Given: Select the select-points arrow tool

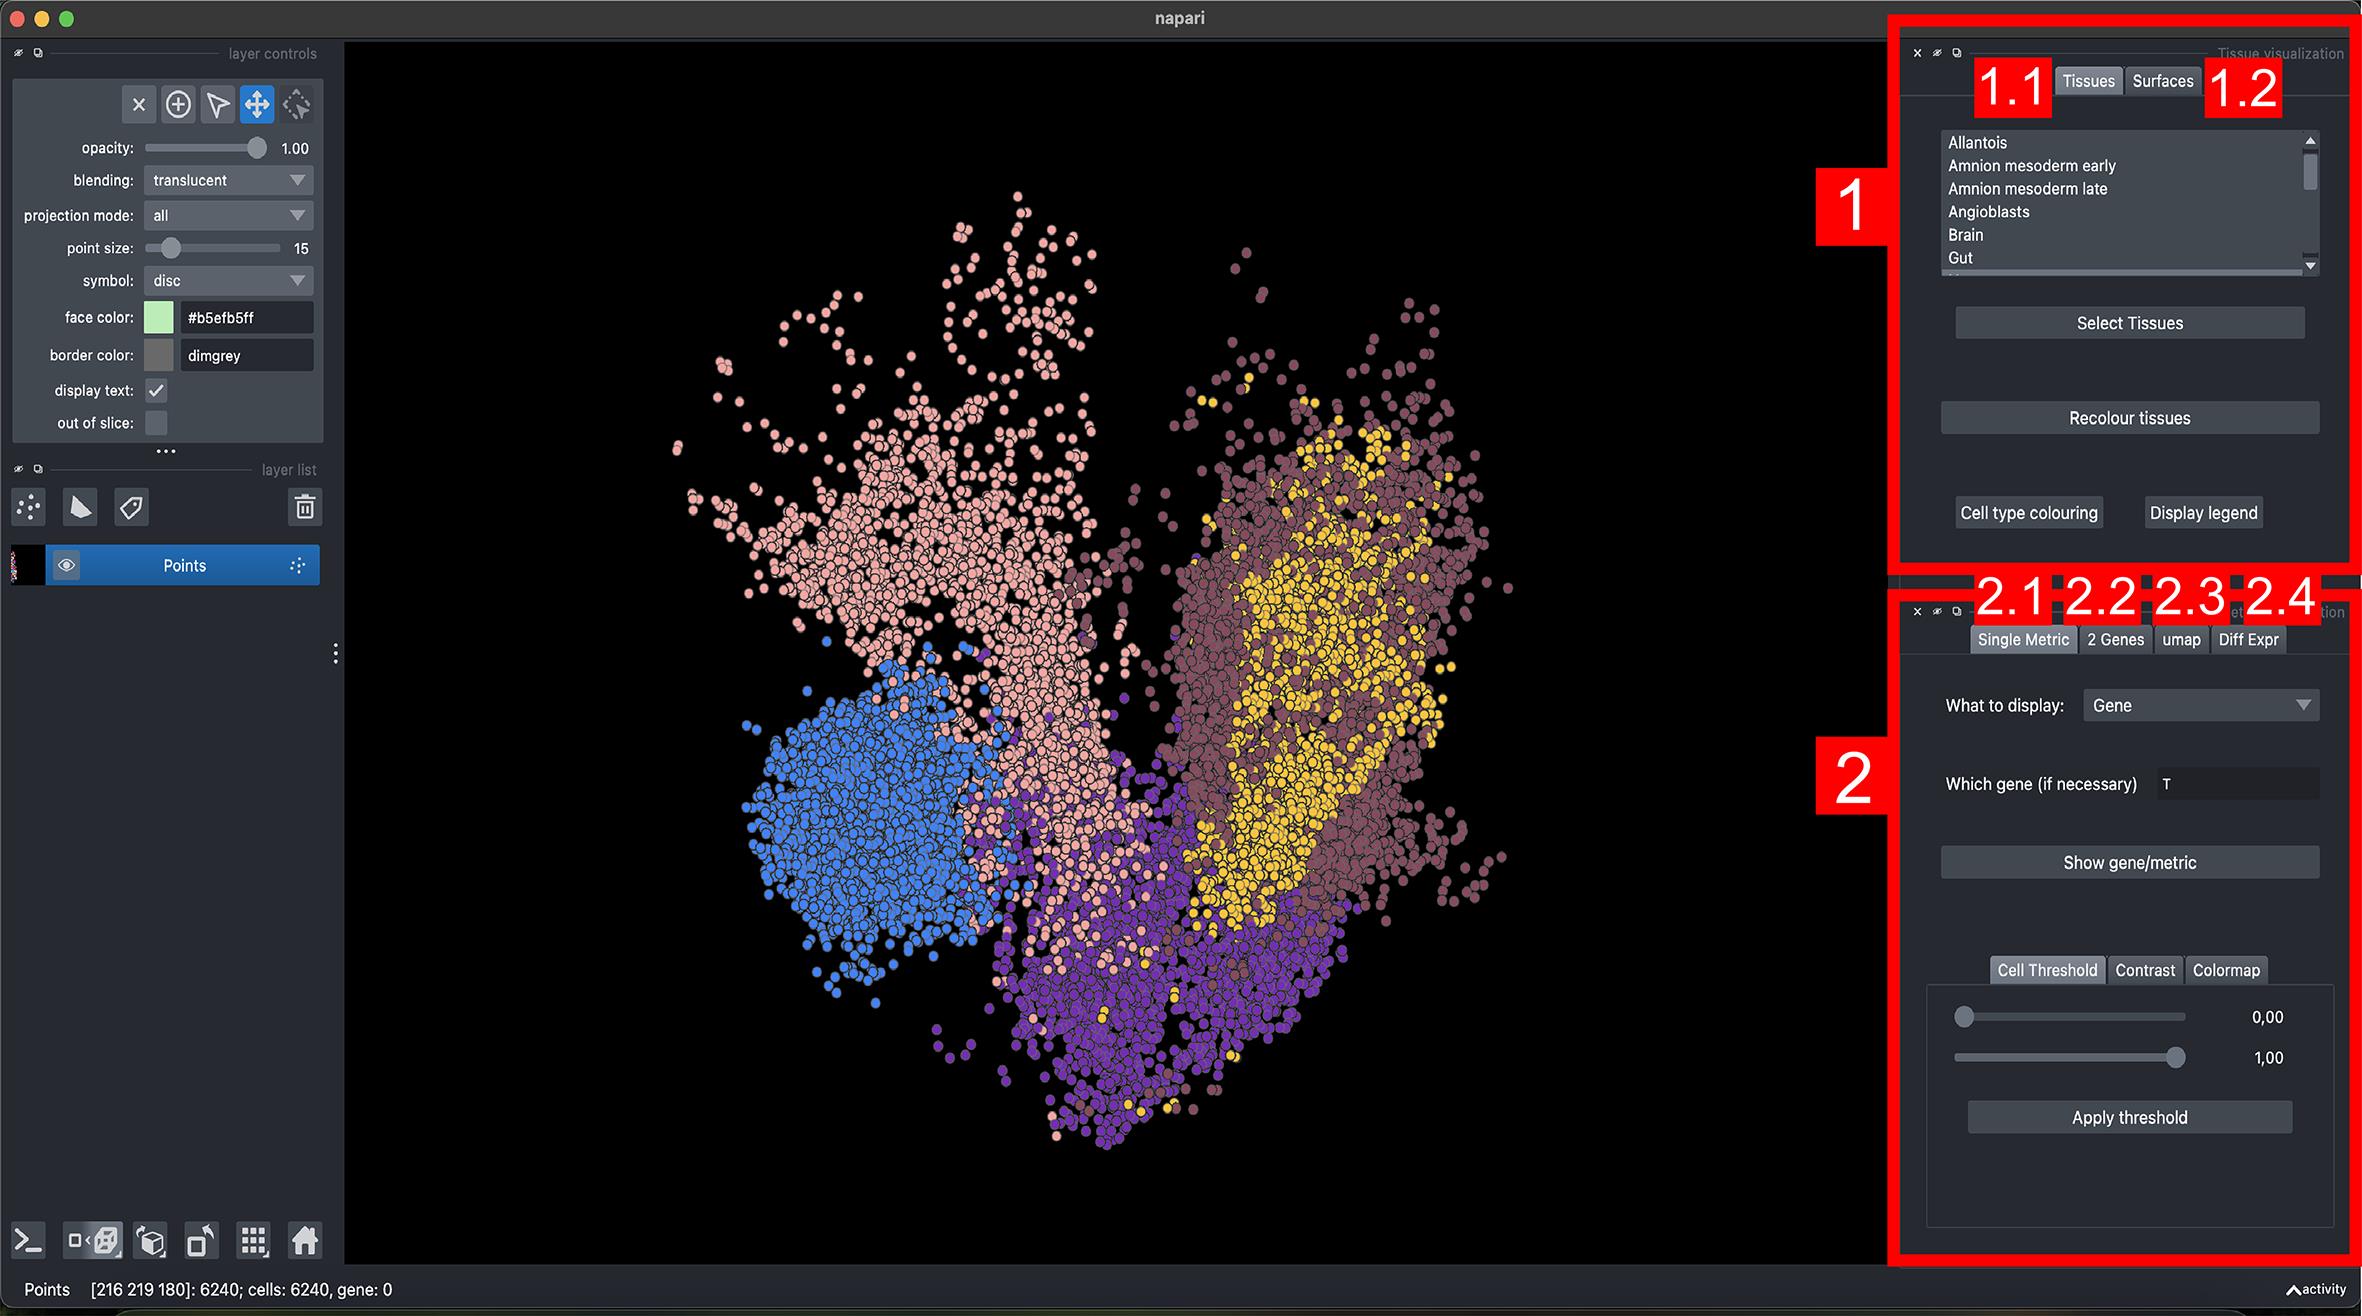Looking at the screenshot, I should click(x=217, y=104).
